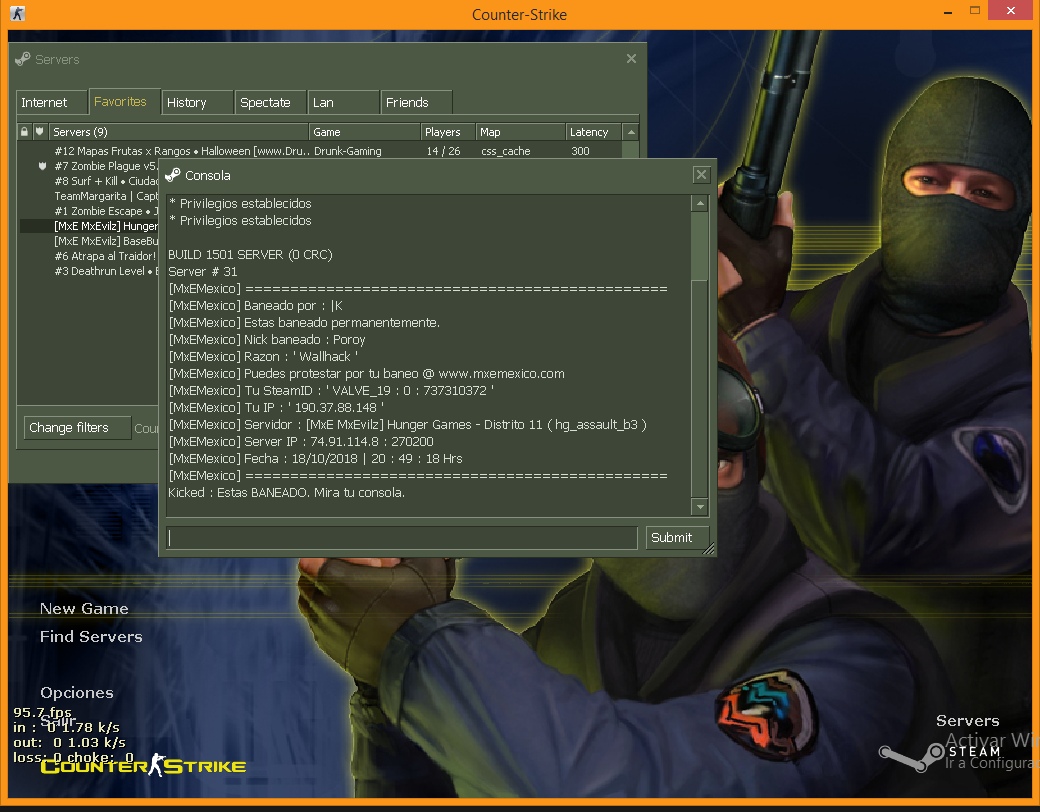
Task: Click the Drunk-Gaming game cell
Action: [x=348, y=151]
